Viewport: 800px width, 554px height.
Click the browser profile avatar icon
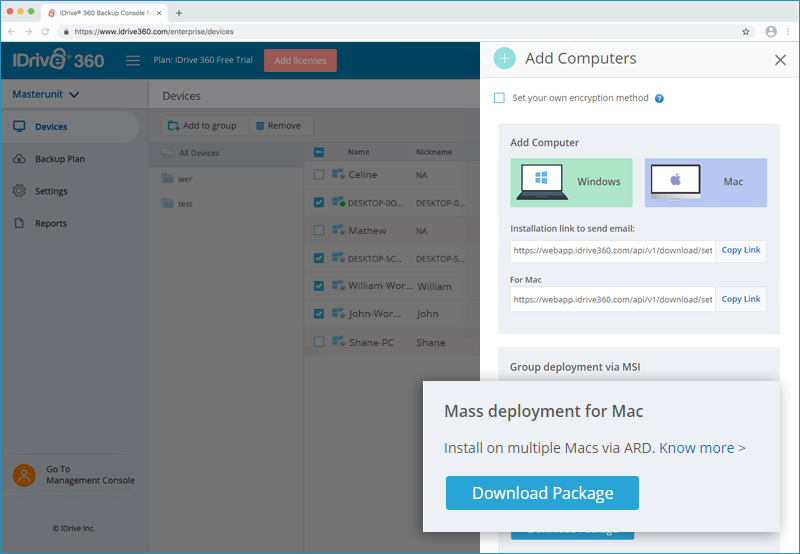[x=771, y=32]
